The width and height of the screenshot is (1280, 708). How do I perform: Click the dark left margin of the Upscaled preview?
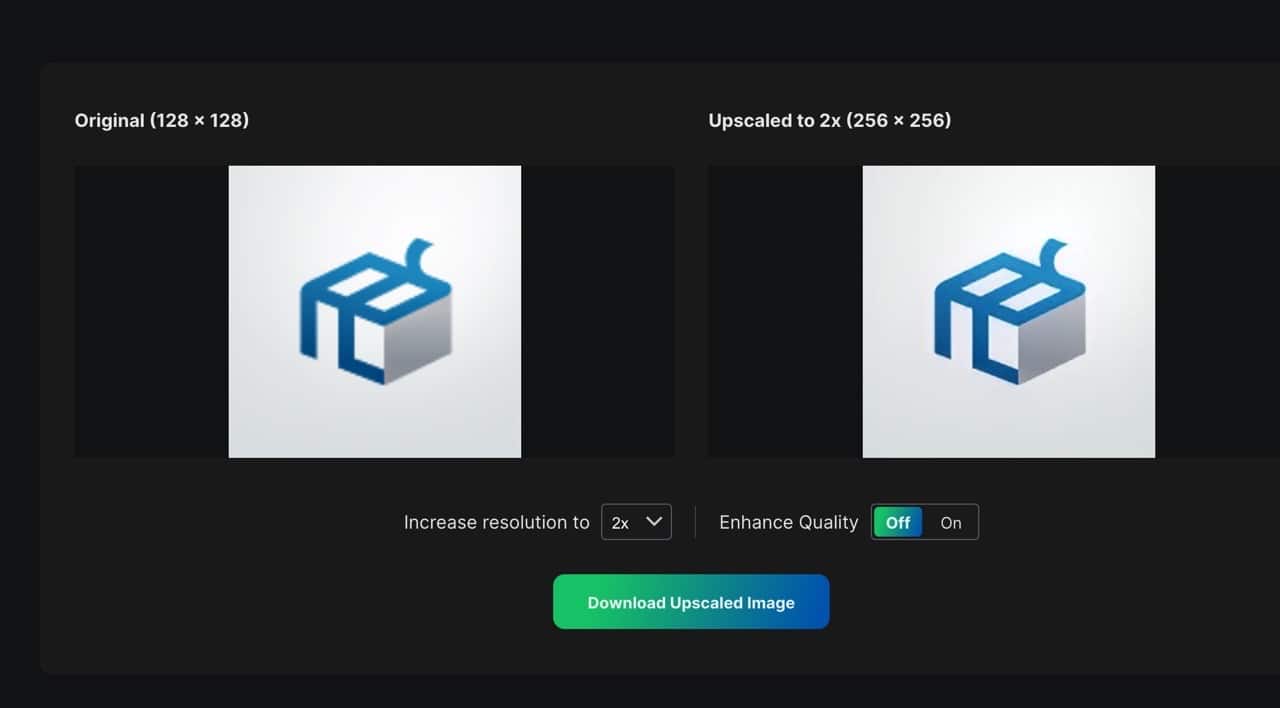(785, 311)
